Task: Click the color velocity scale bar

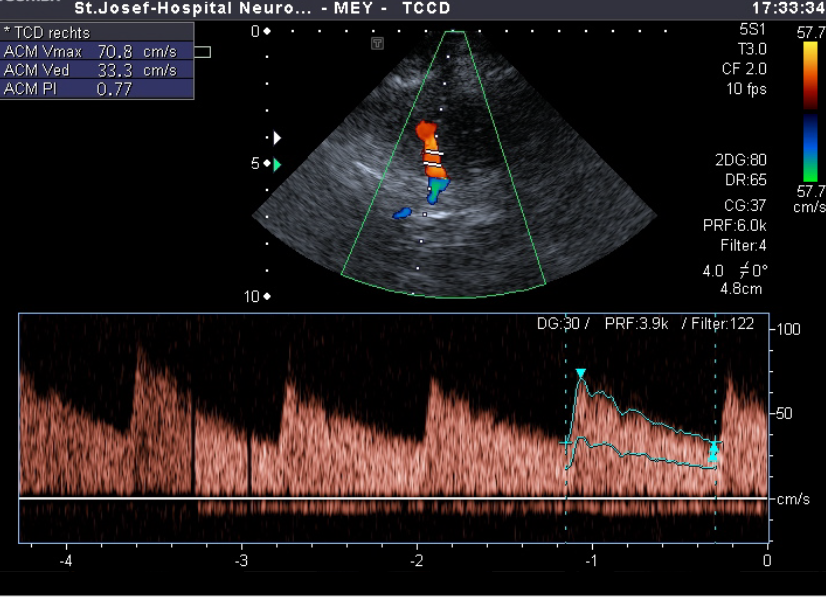Action: point(810,112)
